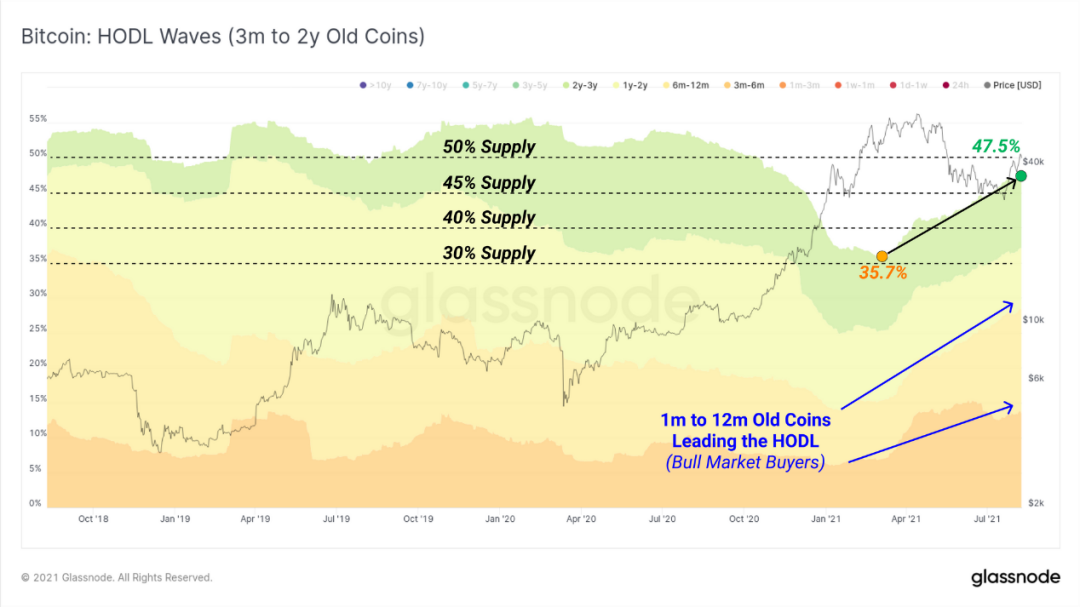Viewport: 1080px width, 607px height.
Task: Enable the 1d-1w legend series
Action: [908, 85]
